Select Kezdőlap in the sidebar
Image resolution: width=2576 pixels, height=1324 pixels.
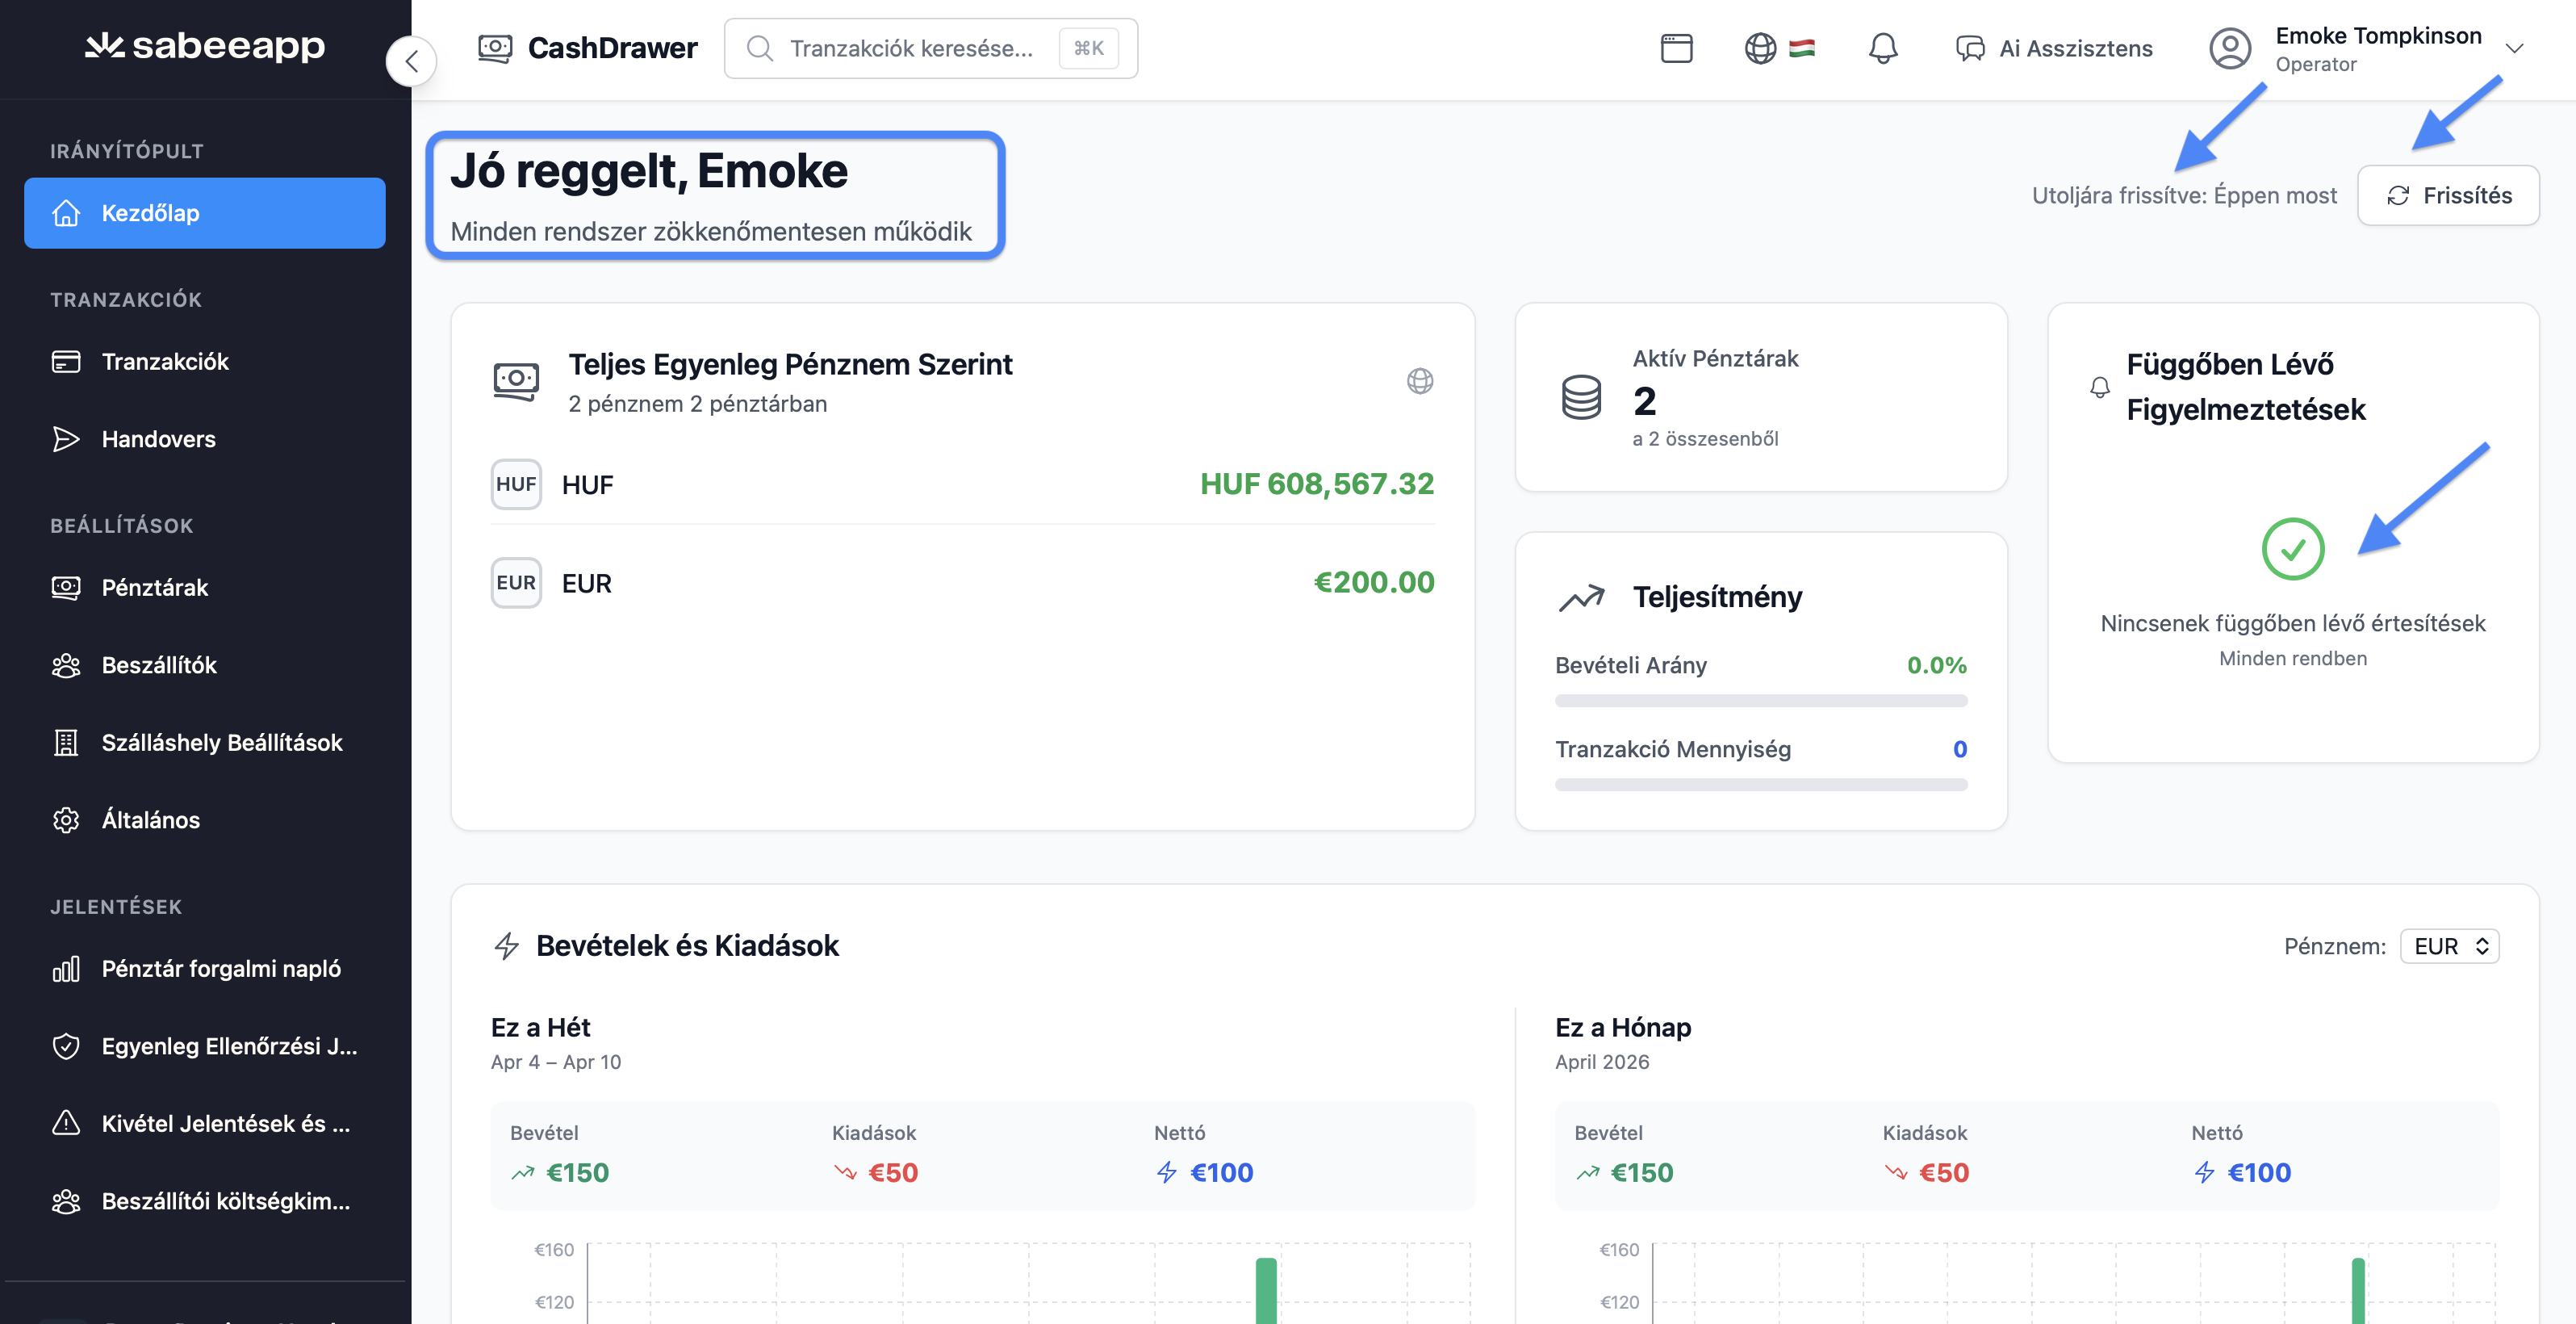204,213
